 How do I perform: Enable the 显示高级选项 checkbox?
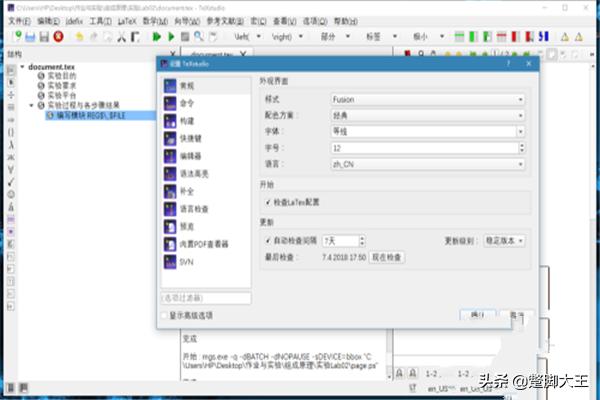coord(165,316)
